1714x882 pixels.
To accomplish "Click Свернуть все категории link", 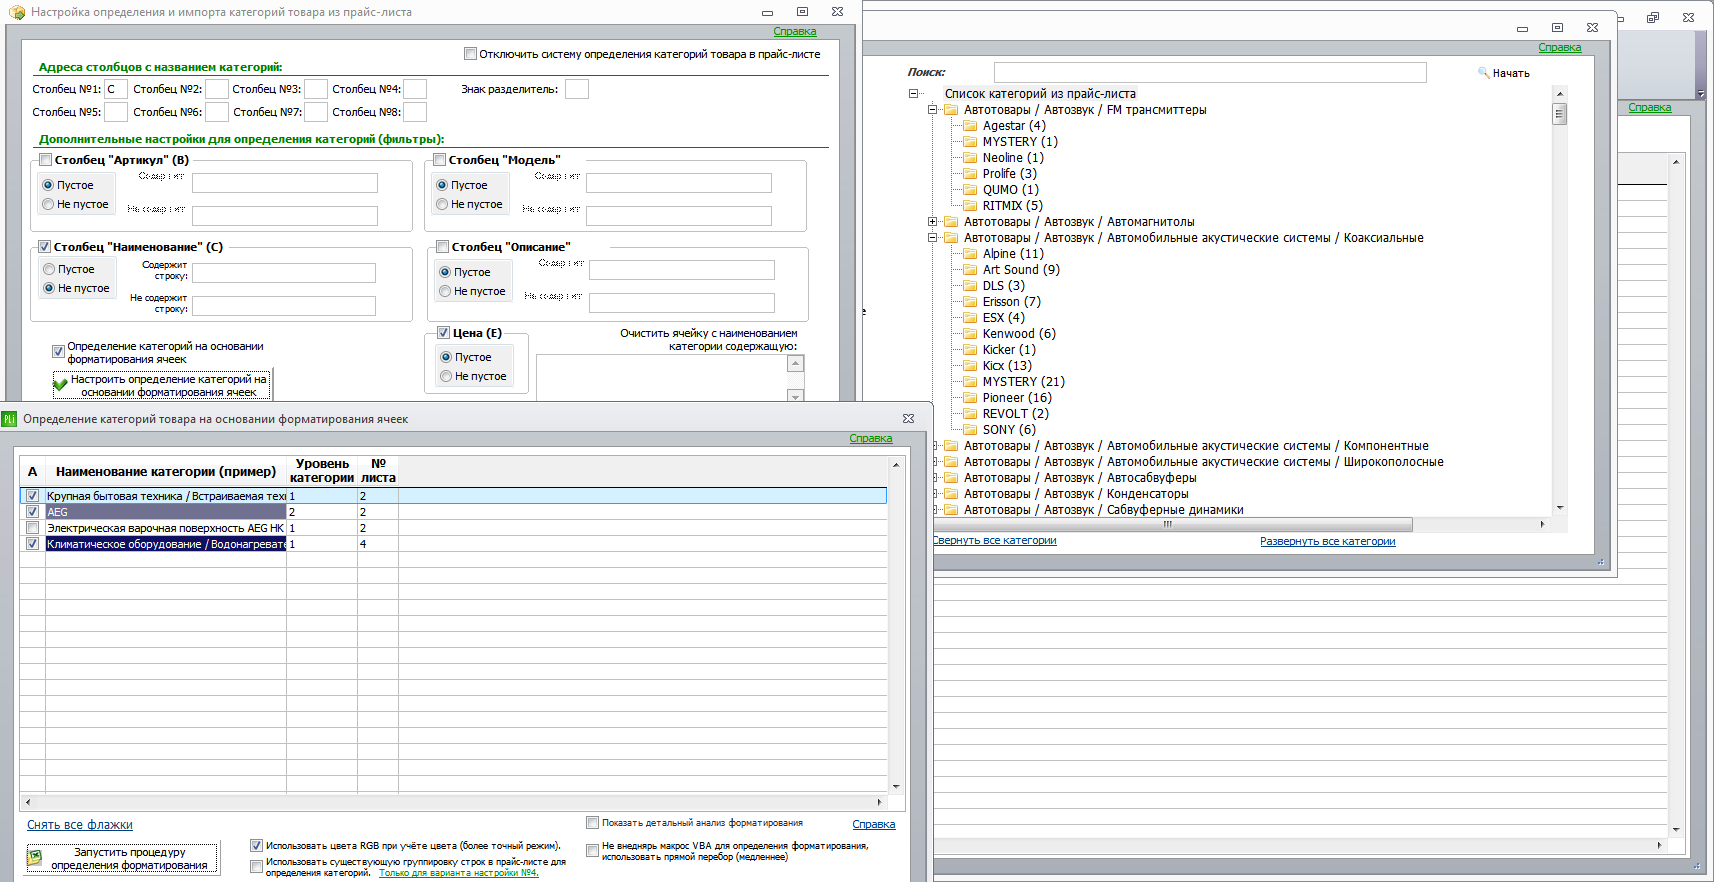I will tap(995, 541).
